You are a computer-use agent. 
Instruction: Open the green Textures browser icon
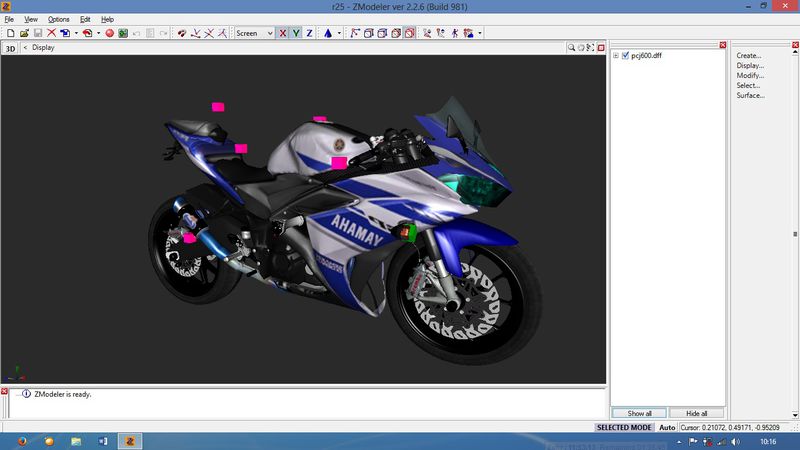coord(123,33)
